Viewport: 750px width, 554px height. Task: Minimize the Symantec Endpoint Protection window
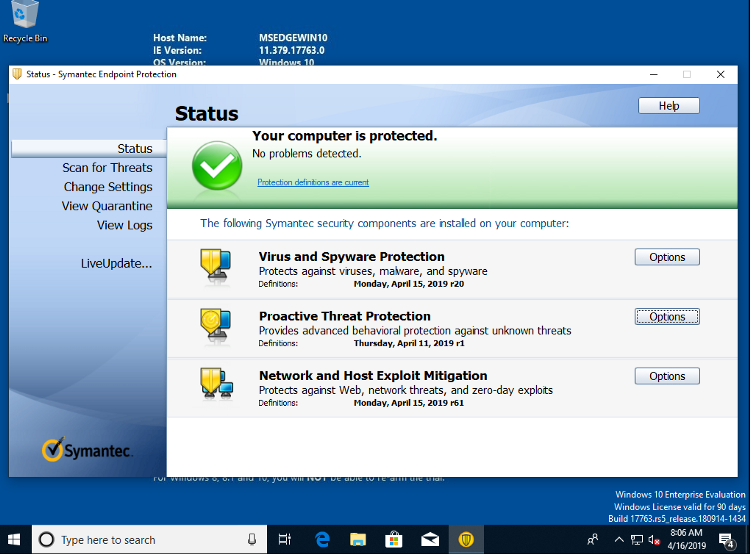(654, 74)
